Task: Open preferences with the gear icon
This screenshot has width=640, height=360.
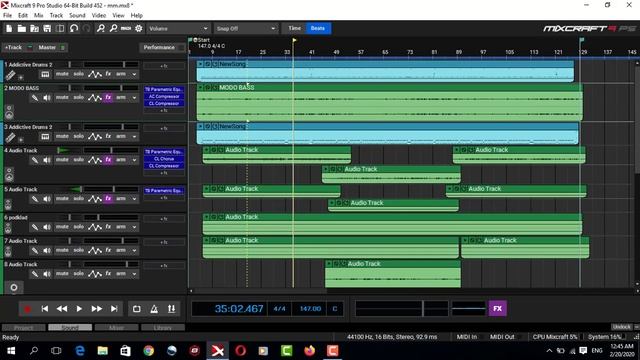Action: point(139,29)
